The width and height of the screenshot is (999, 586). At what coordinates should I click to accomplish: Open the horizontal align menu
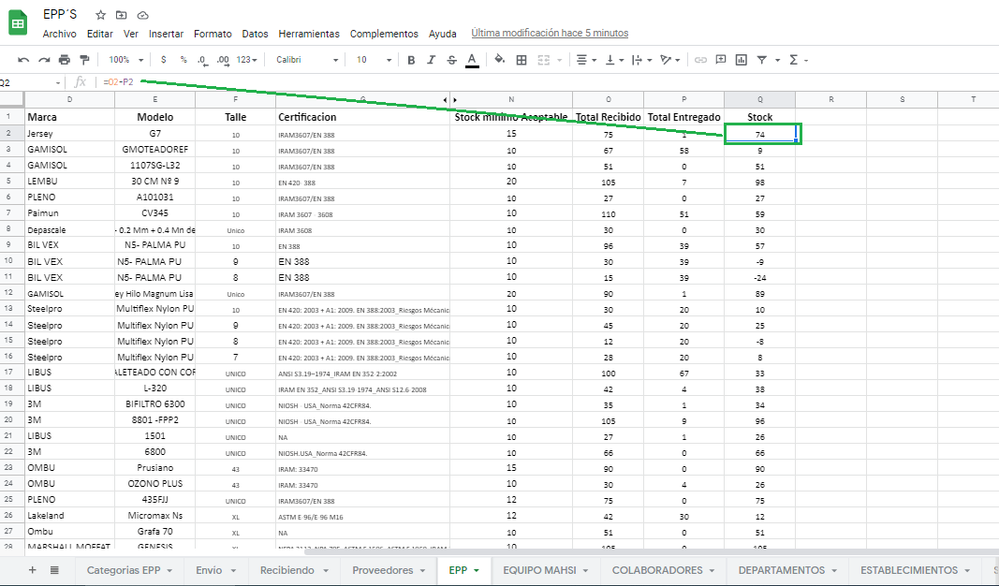(x=586, y=60)
